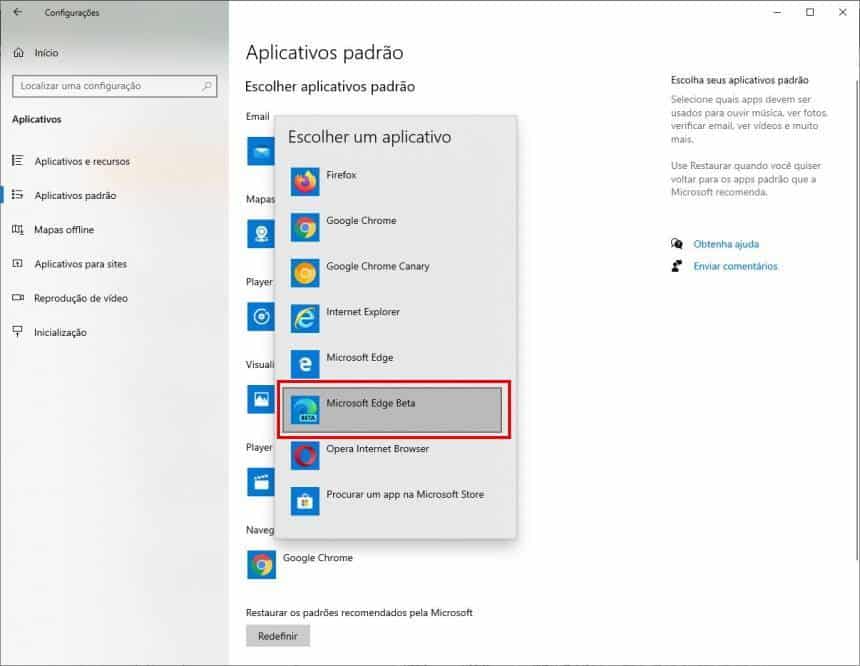Go back using the arrow icon
The width and height of the screenshot is (860, 666).
coord(18,12)
